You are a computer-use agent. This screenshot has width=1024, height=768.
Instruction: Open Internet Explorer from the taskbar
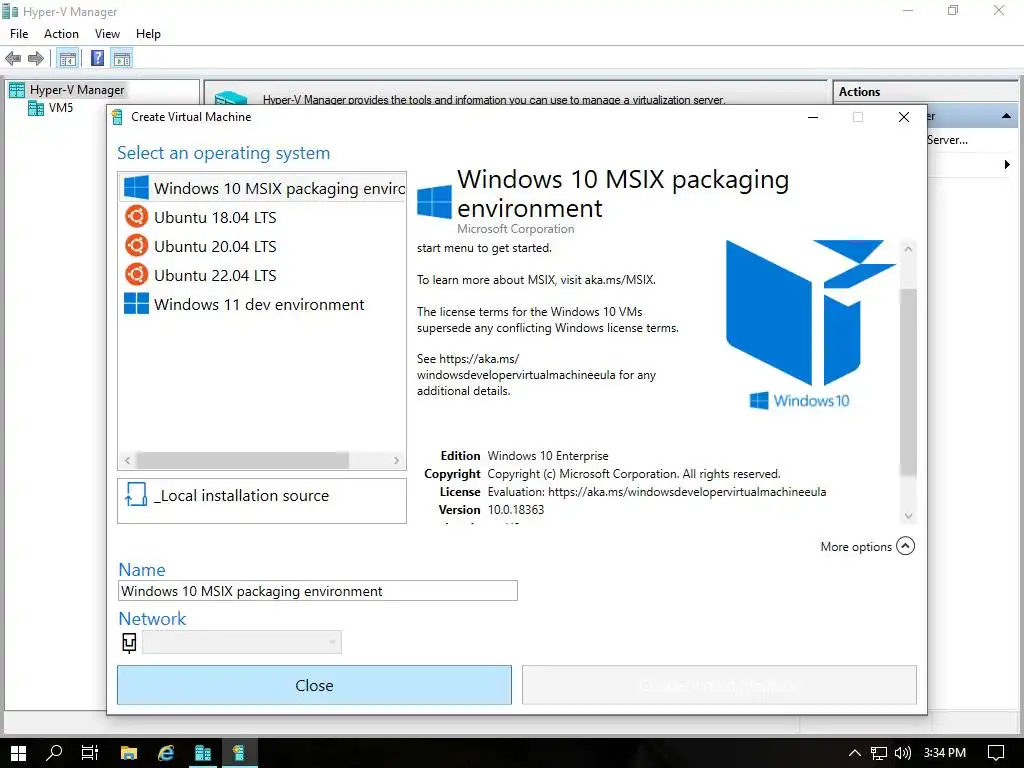166,753
